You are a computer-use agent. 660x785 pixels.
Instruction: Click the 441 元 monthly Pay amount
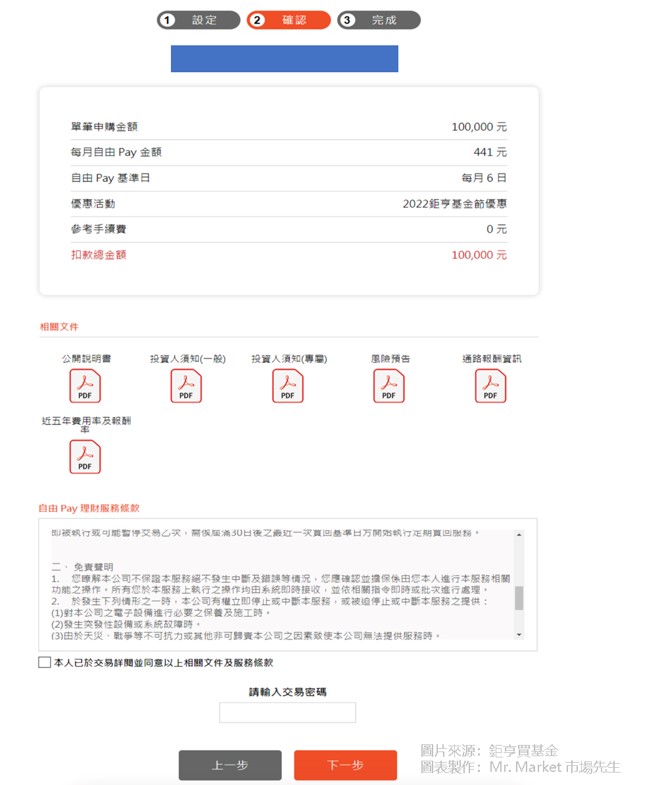[x=490, y=152]
